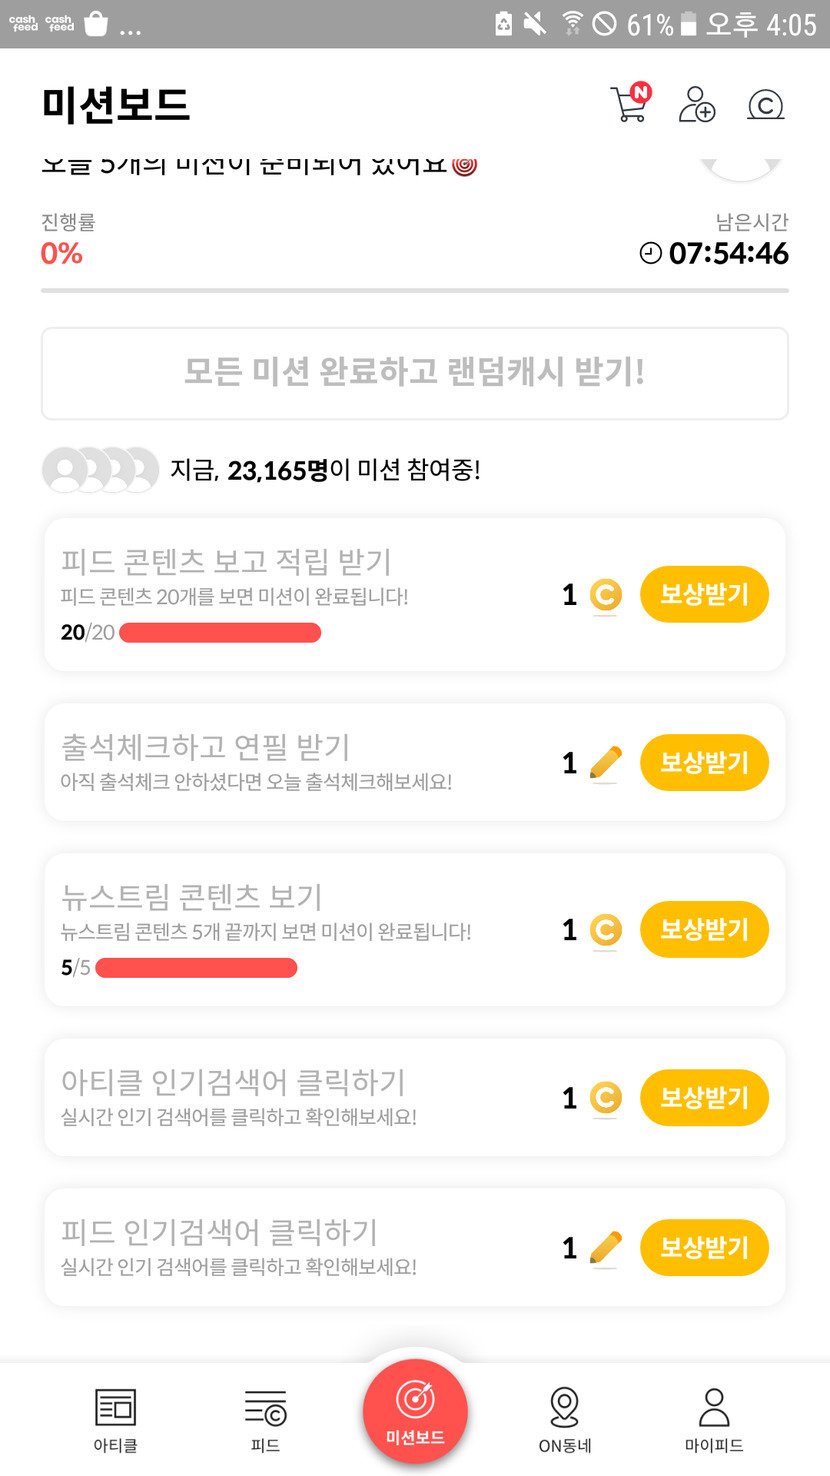This screenshot has height=1476, width=830.
Task: Tap the add friend icon
Action: pos(696,104)
